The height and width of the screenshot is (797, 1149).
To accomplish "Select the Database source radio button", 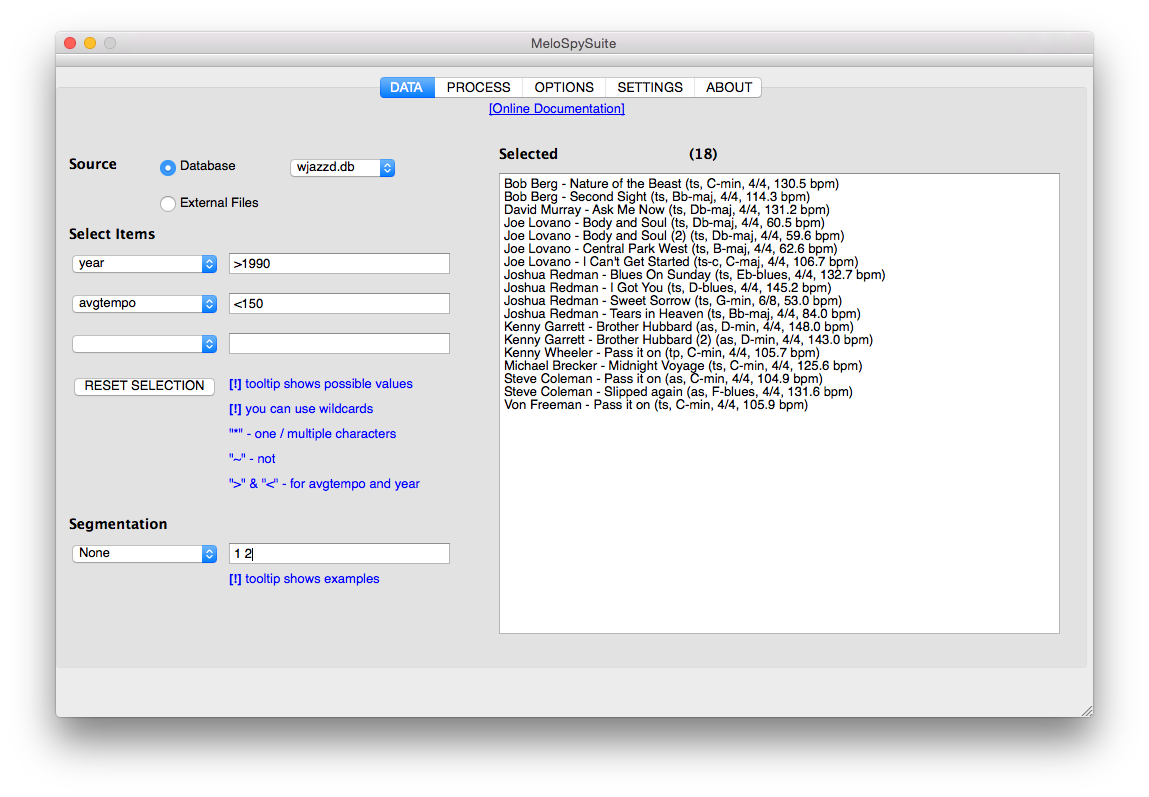I will pos(168,167).
